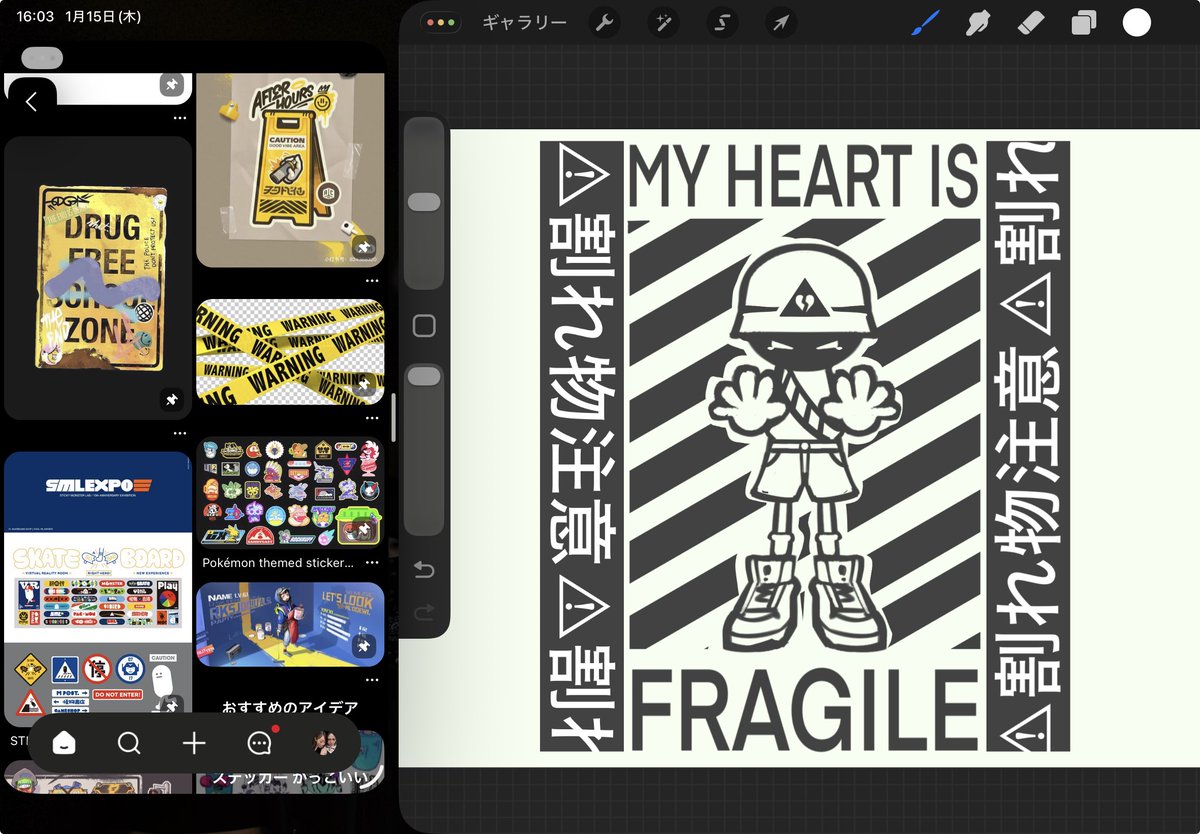Tap pin icon on Let's Look blue image

365,646
